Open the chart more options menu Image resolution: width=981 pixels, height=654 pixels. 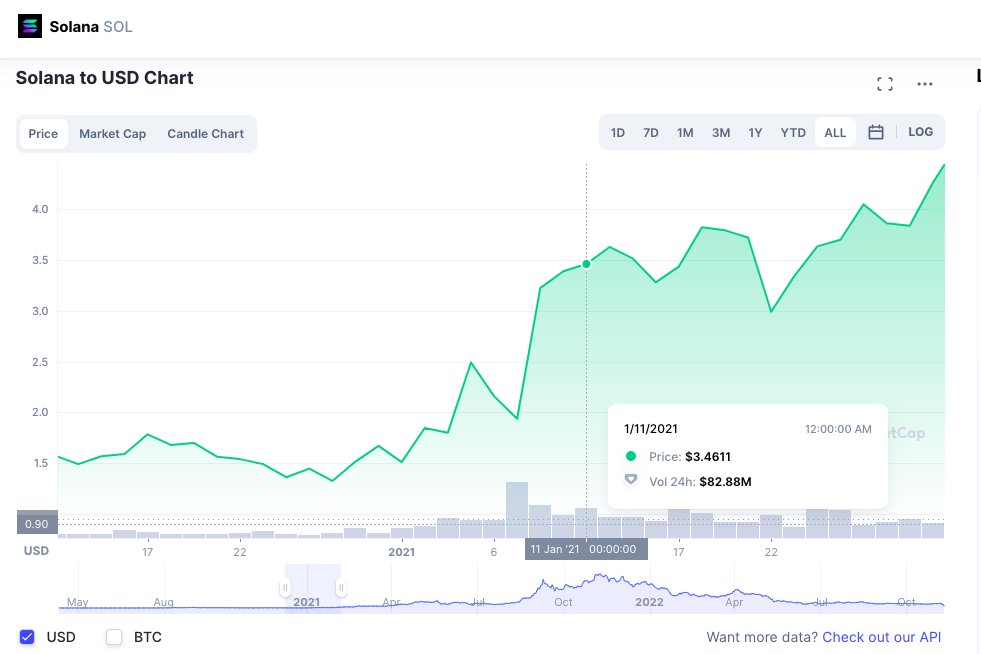[925, 84]
